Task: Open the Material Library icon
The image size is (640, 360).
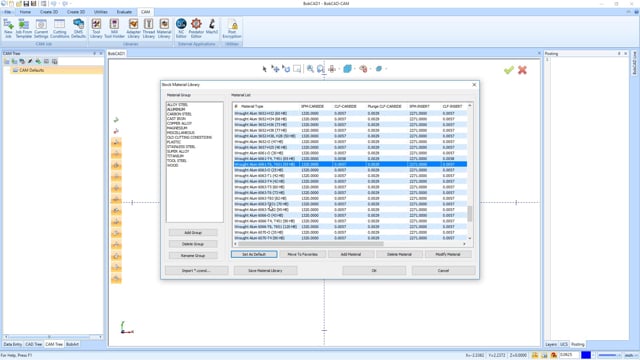Action: coord(164,28)
